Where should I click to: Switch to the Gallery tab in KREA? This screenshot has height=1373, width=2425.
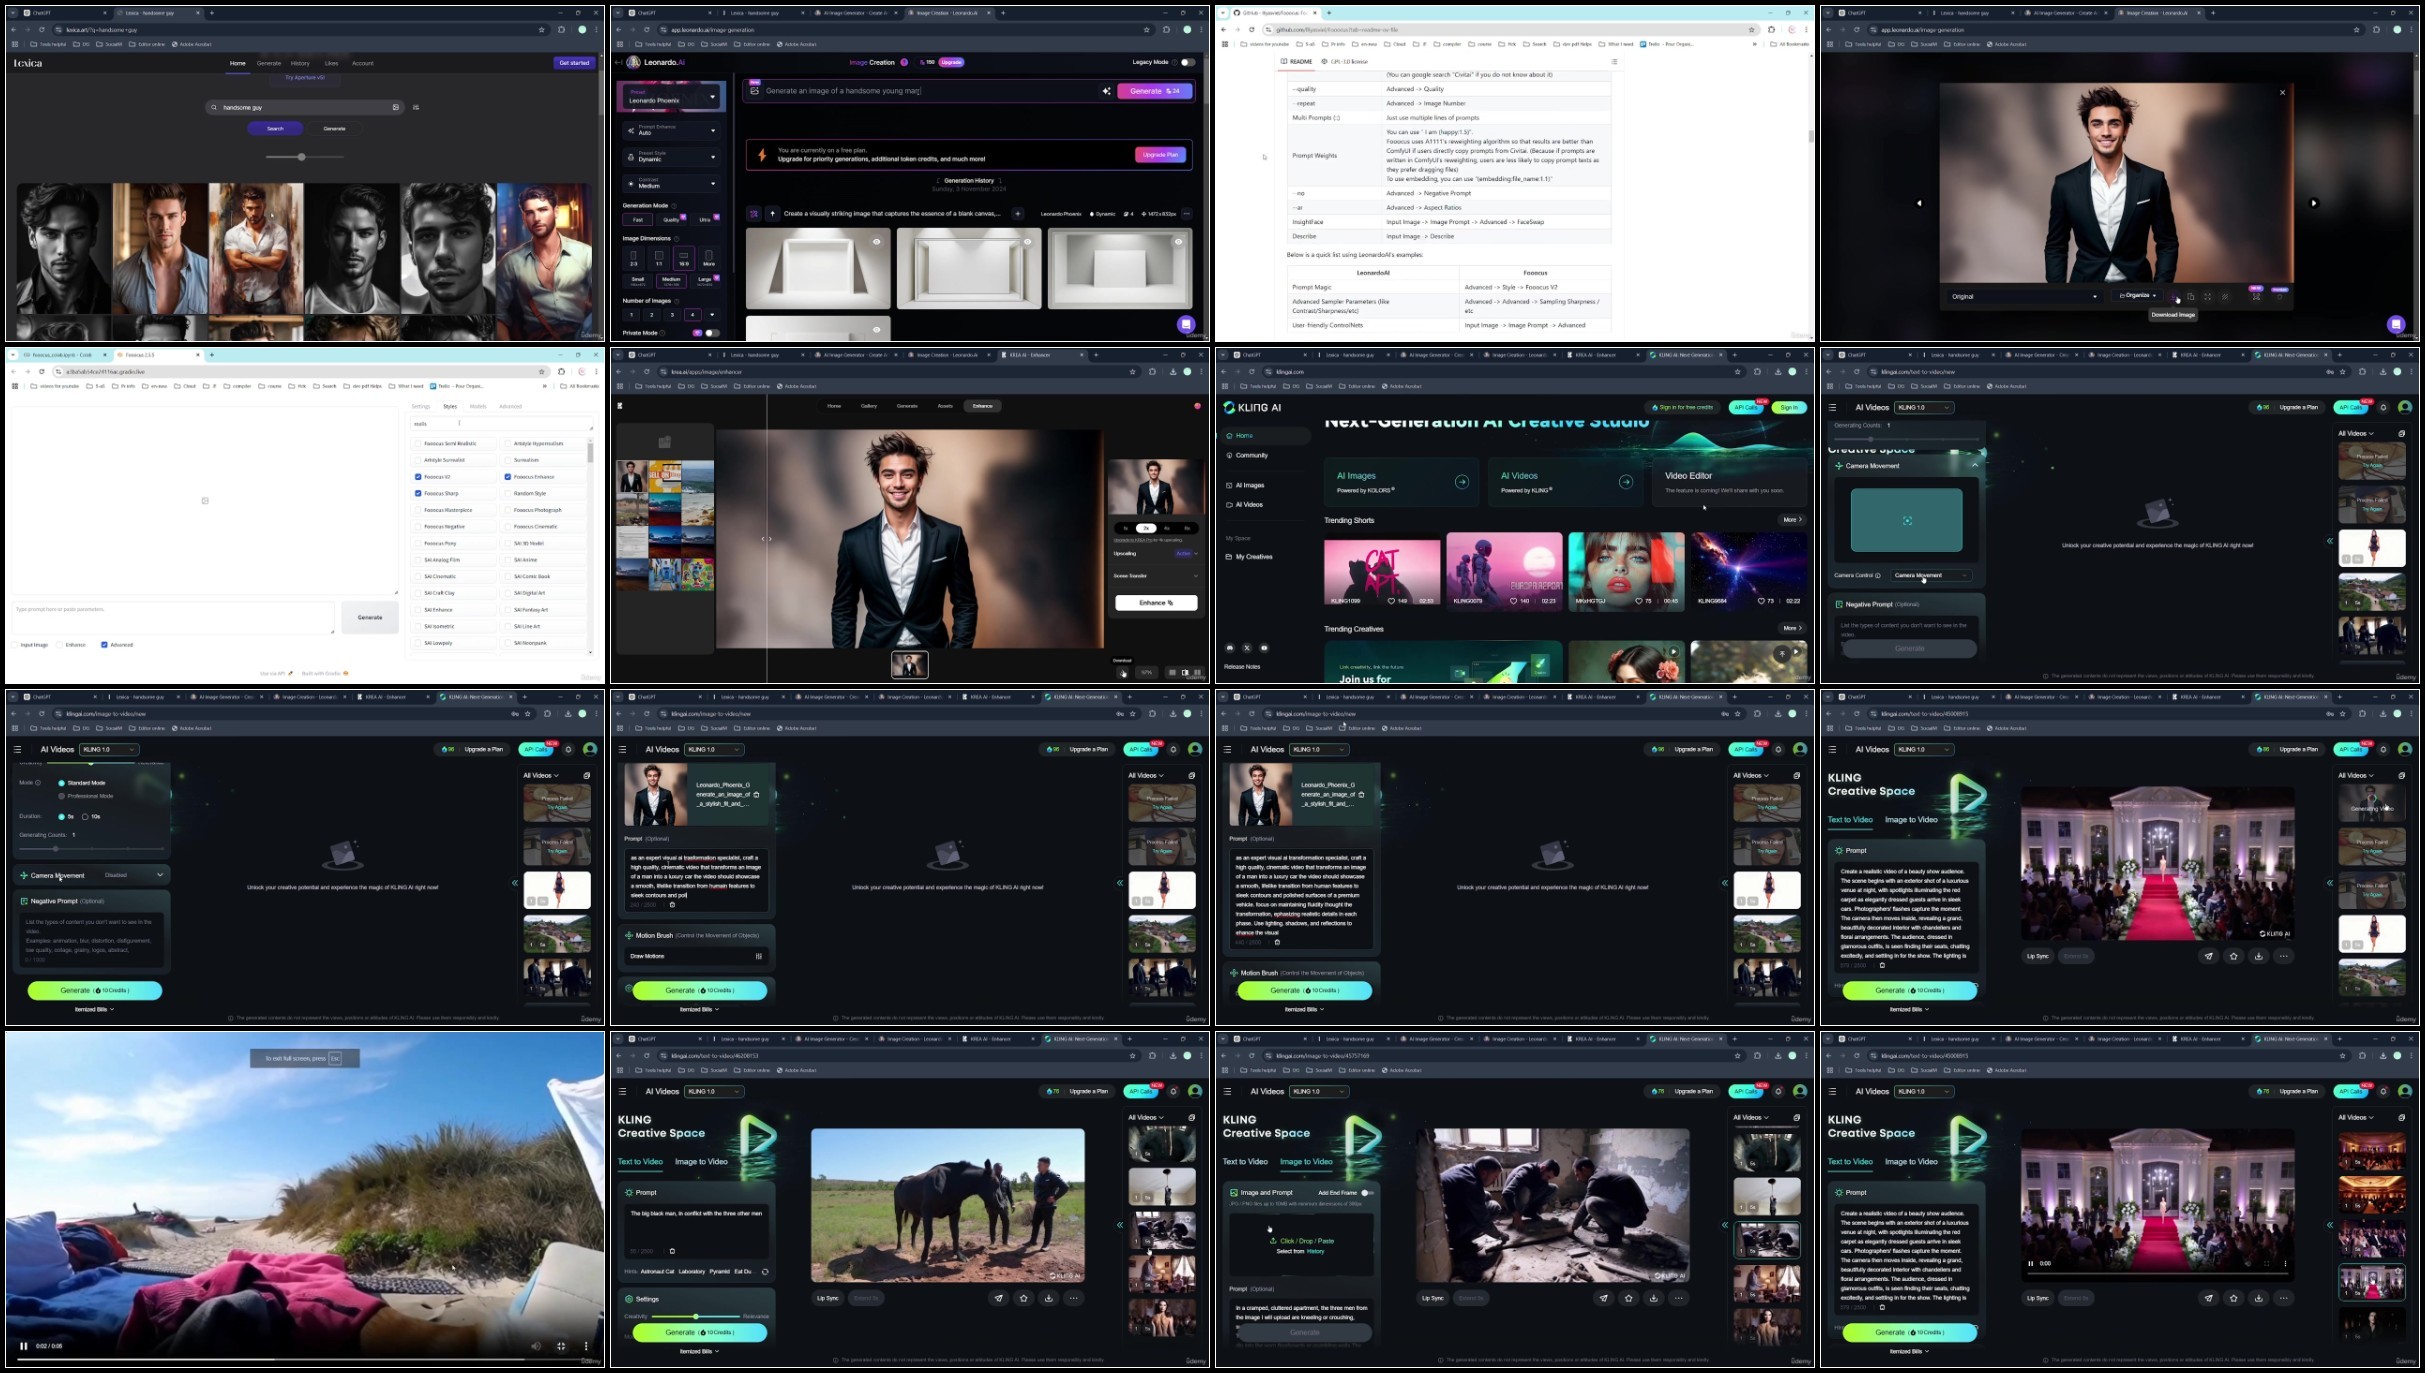coord(869,406)
